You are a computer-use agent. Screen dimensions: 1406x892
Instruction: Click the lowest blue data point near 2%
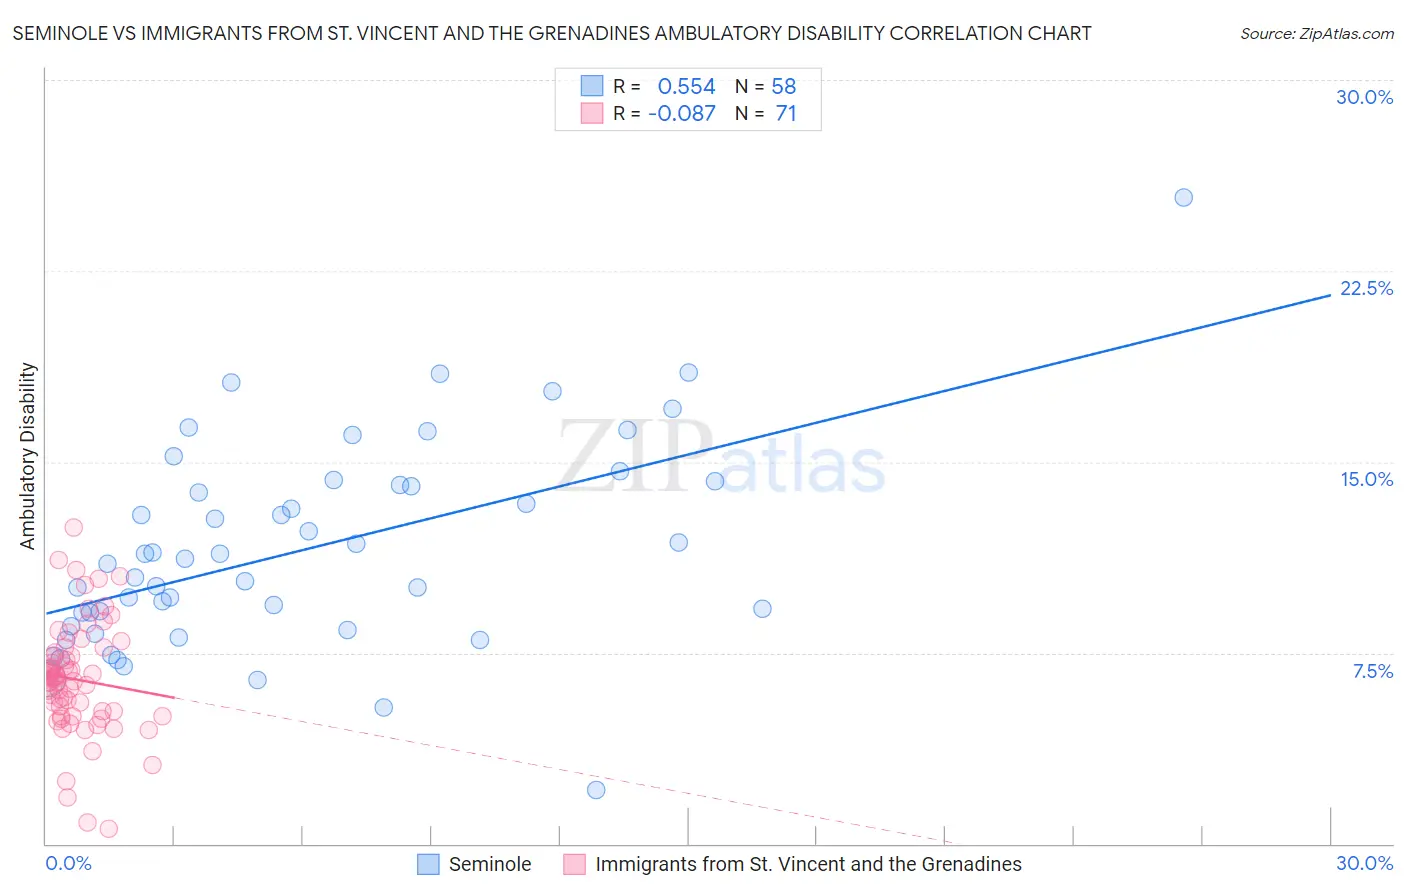596,790
